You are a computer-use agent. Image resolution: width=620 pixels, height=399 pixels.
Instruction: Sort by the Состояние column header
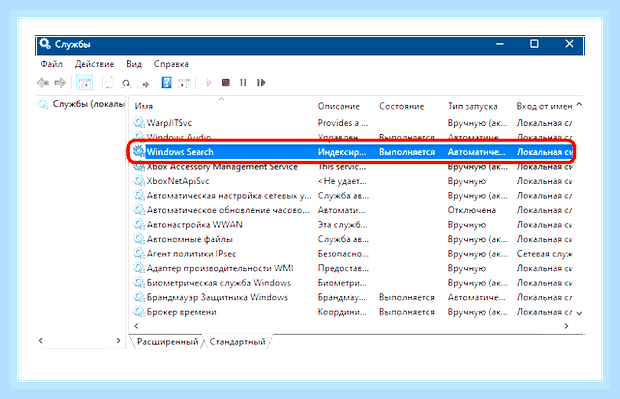(401, 106)
